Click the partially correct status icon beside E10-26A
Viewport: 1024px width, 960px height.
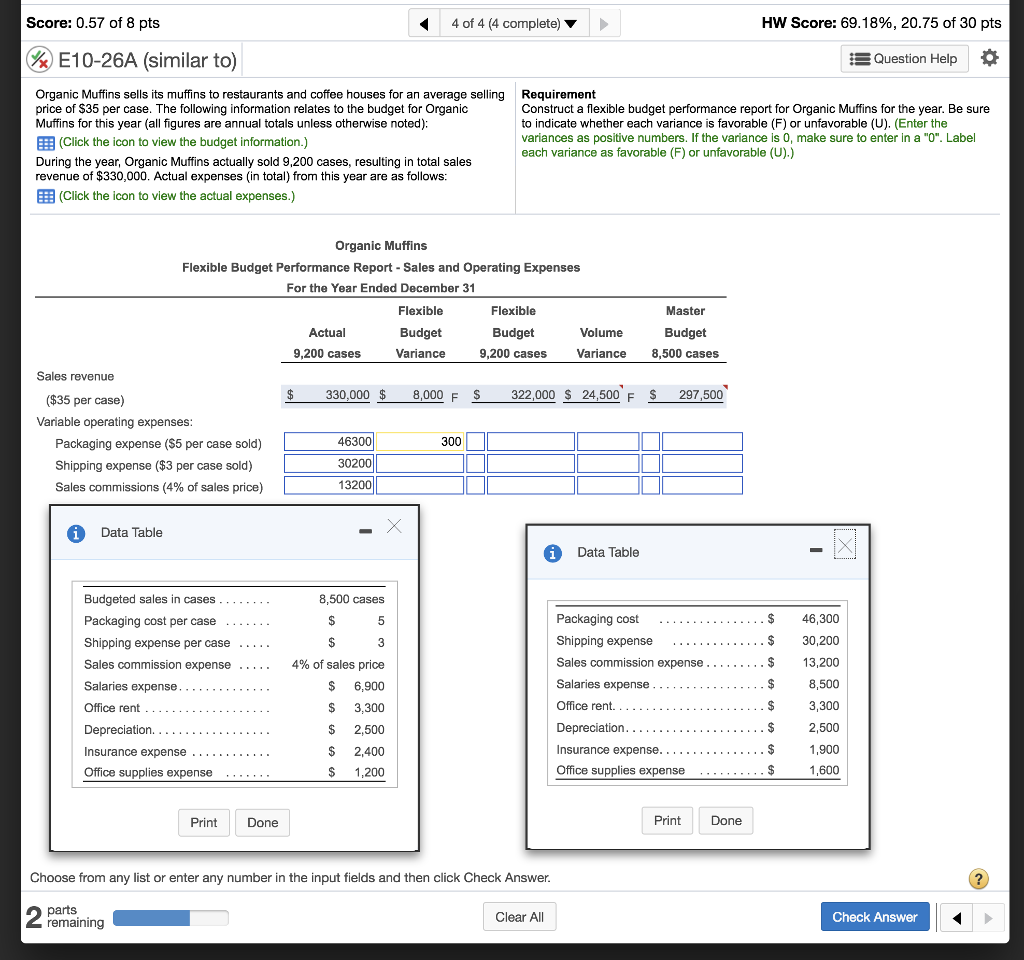point(40,59)
